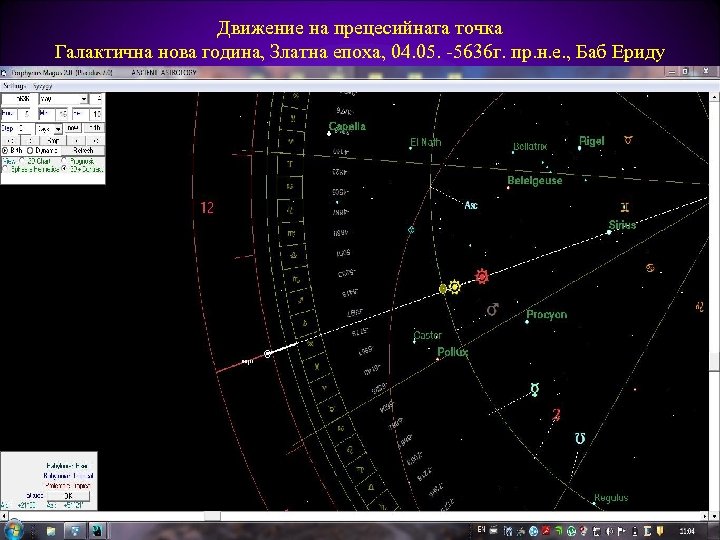This screenshot has width=720, height=540.
Task: Open the Syzygy menu
Action: pos(42,86)
